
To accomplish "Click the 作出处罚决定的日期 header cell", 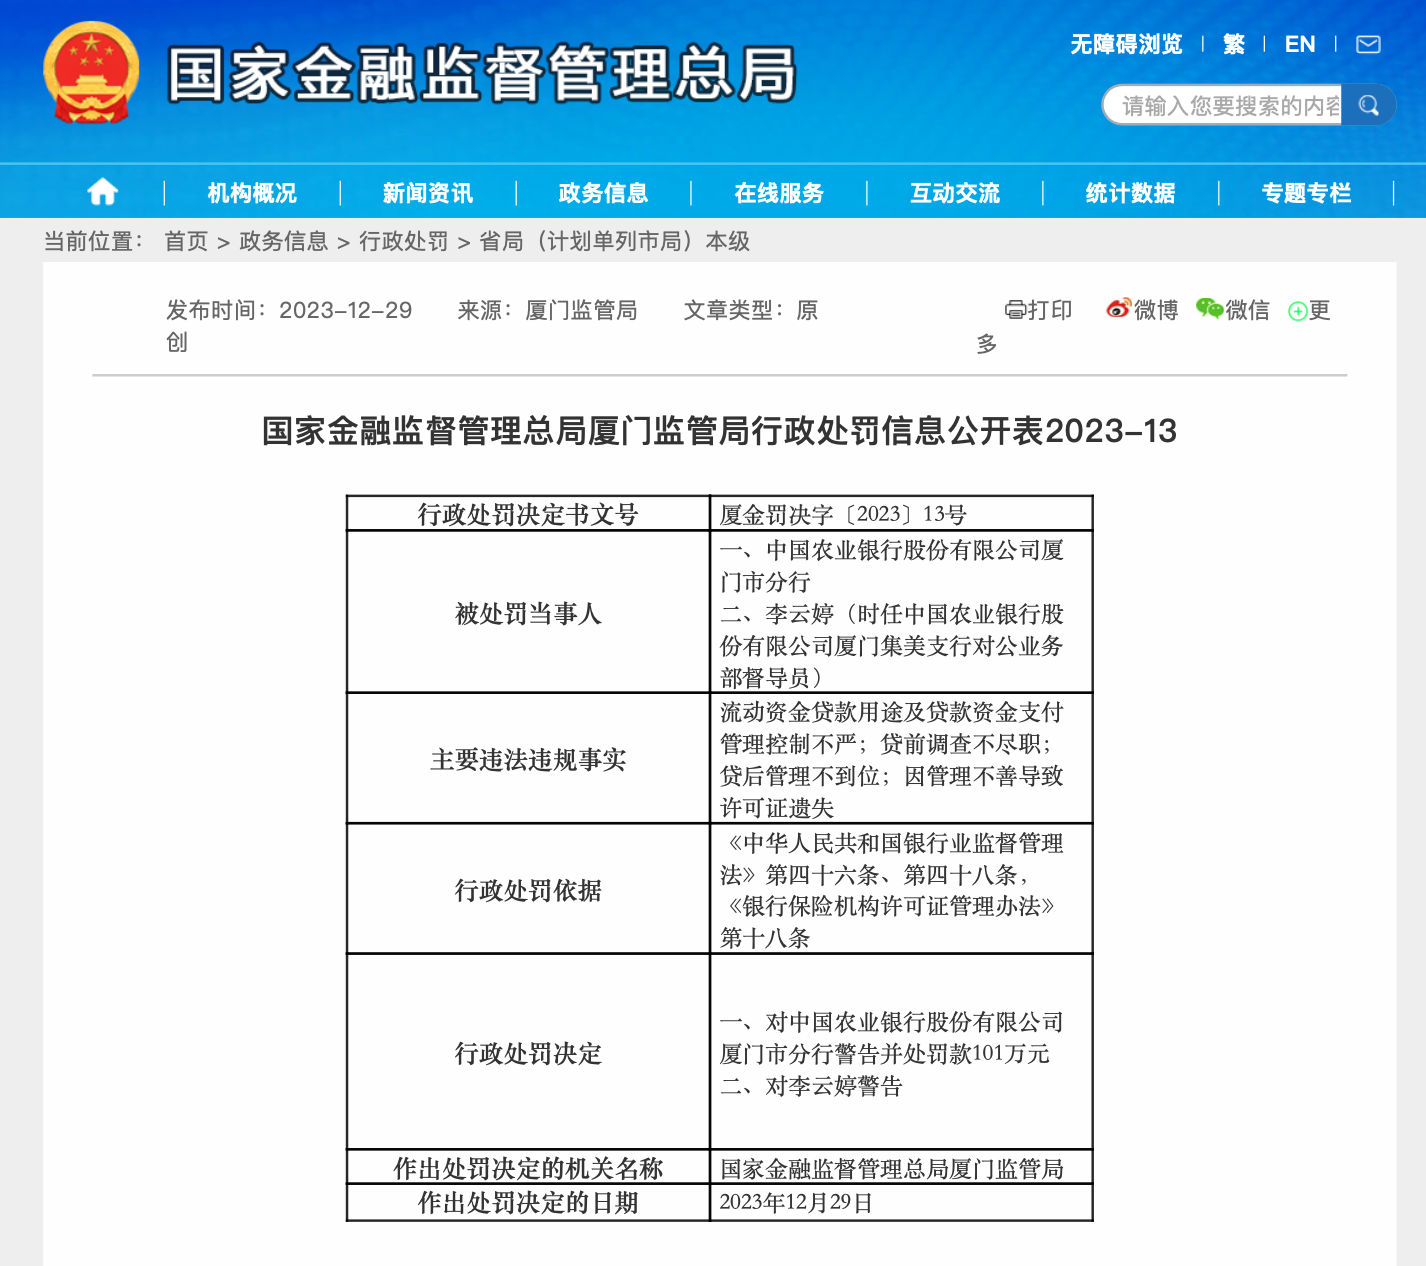I will click(528, 1202).
